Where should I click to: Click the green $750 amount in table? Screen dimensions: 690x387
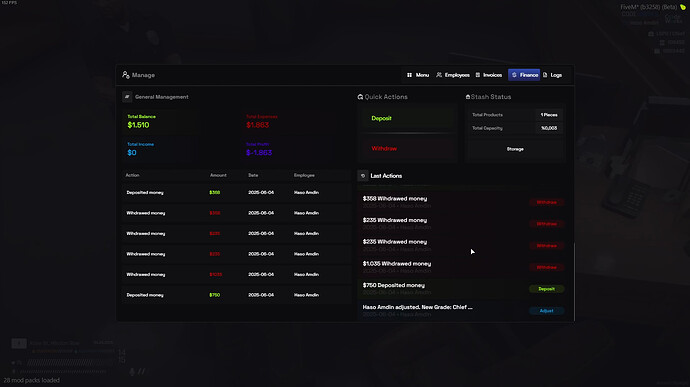pyautogui.click(x=215, y=295)
